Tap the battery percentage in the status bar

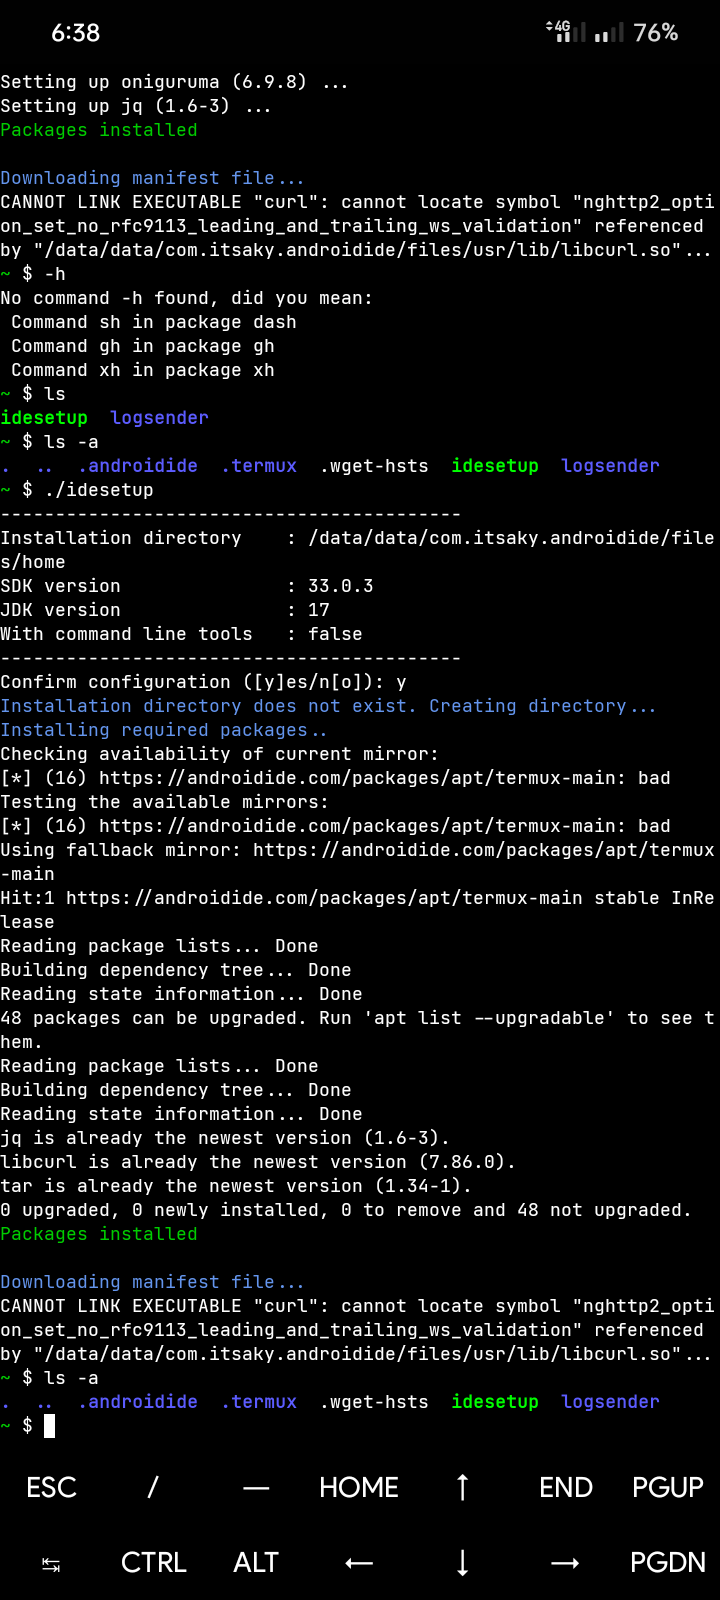pos(657,33)
